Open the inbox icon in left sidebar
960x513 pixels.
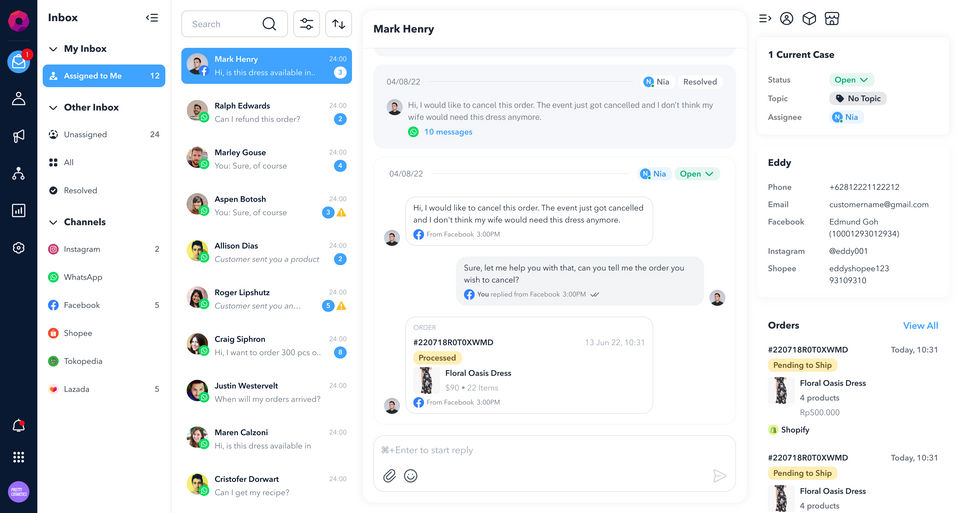click(x=18, y=61)
